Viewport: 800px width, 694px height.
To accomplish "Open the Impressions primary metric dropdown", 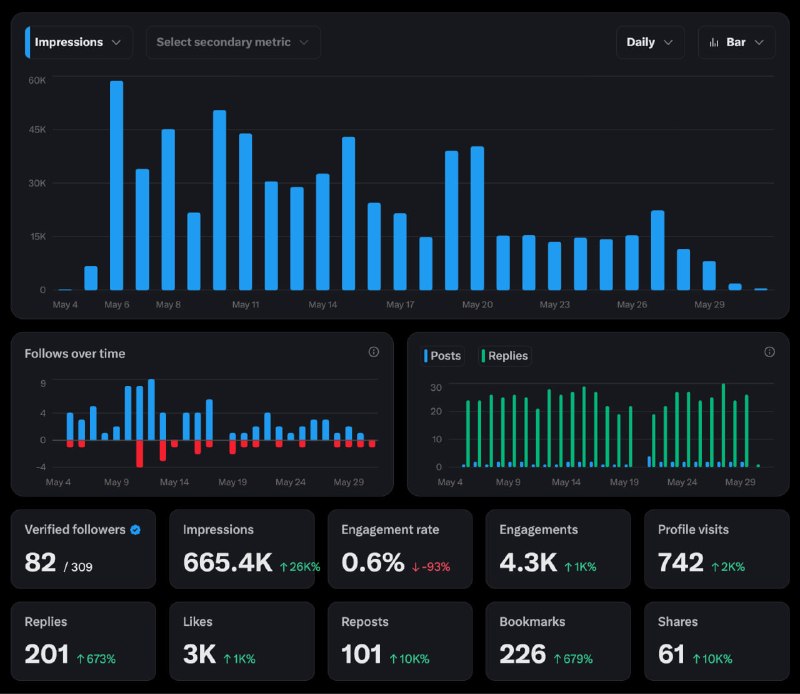I will pyautogui.click(x=79, y=42).
